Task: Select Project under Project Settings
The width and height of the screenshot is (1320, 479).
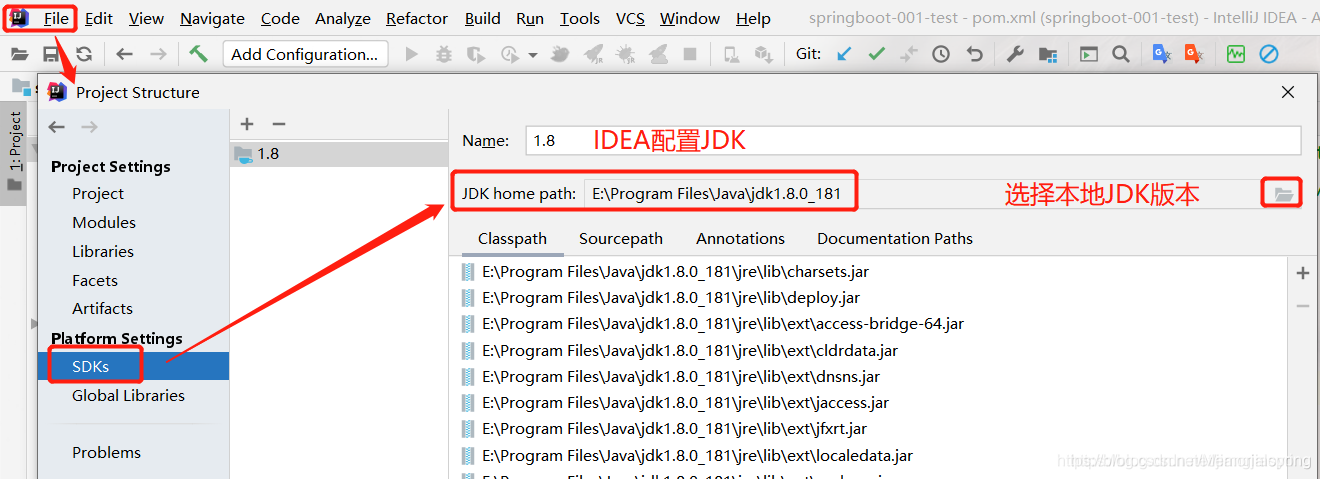Action: [98, 193]
